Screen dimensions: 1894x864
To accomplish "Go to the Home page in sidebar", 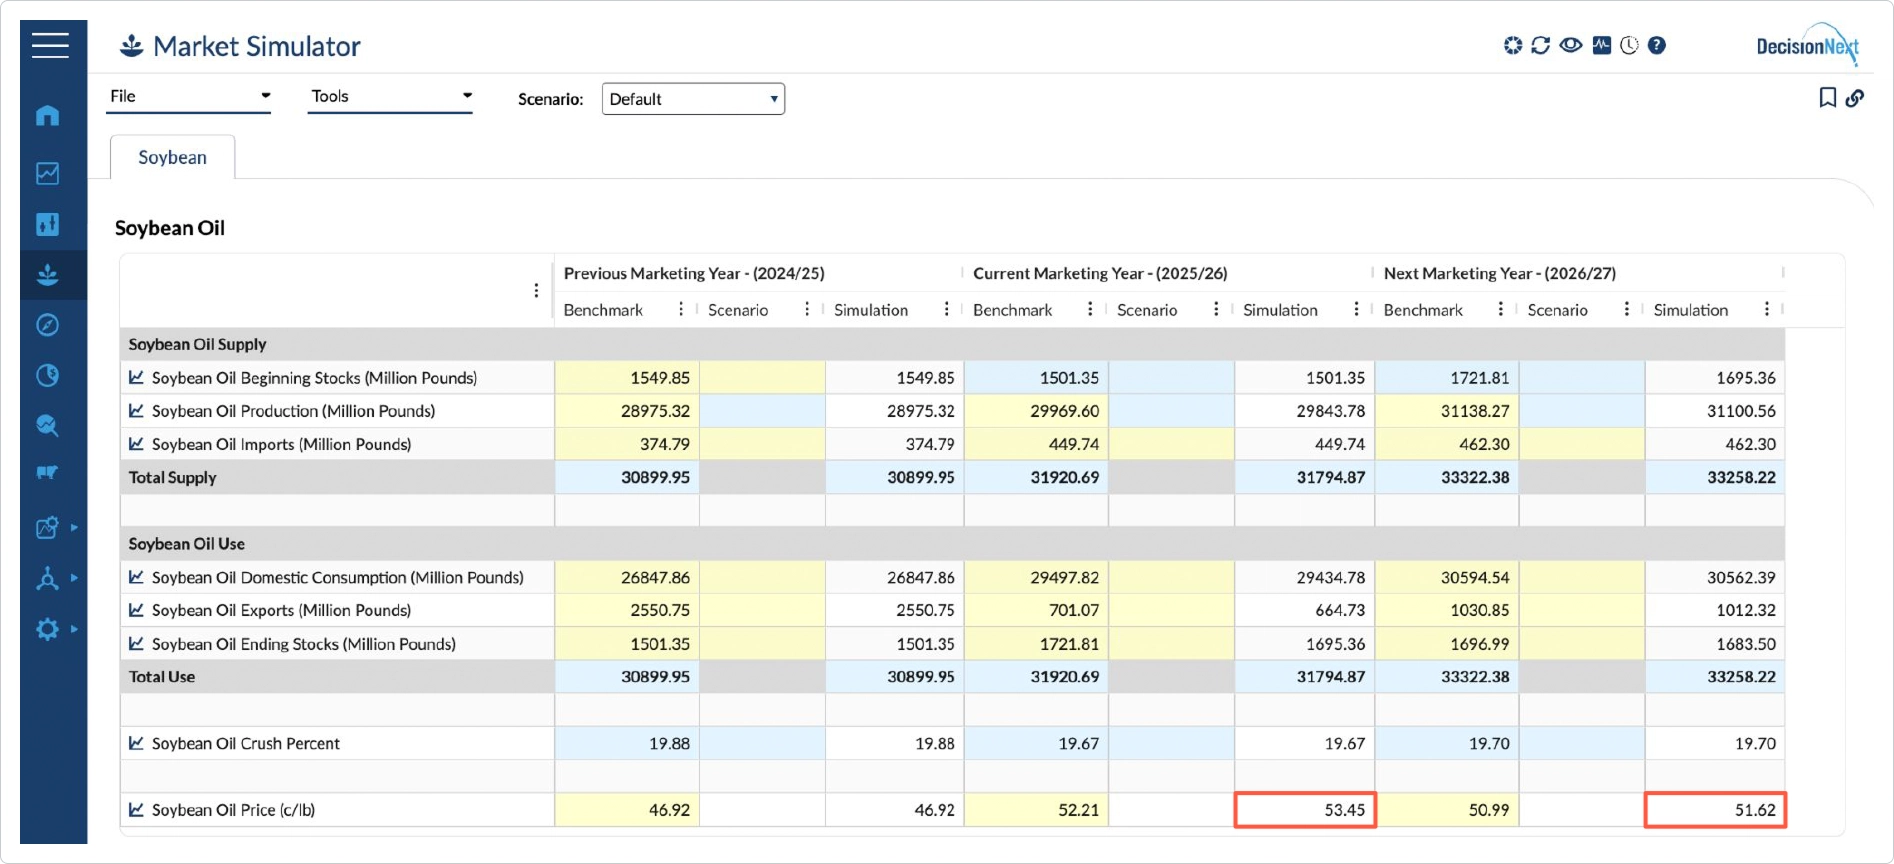I will tap(47, 116).
